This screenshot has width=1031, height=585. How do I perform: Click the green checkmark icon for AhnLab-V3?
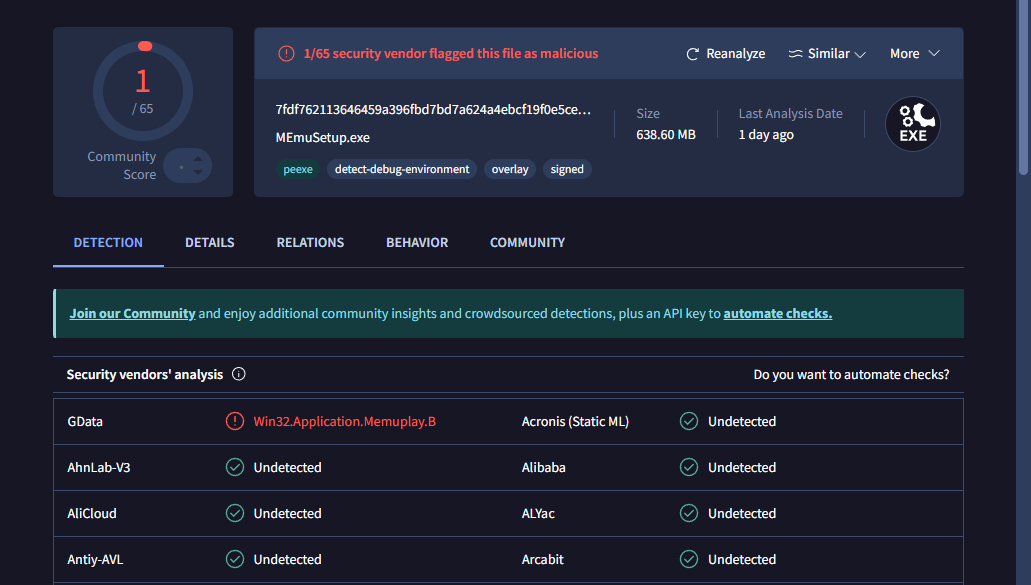(235, 467)
